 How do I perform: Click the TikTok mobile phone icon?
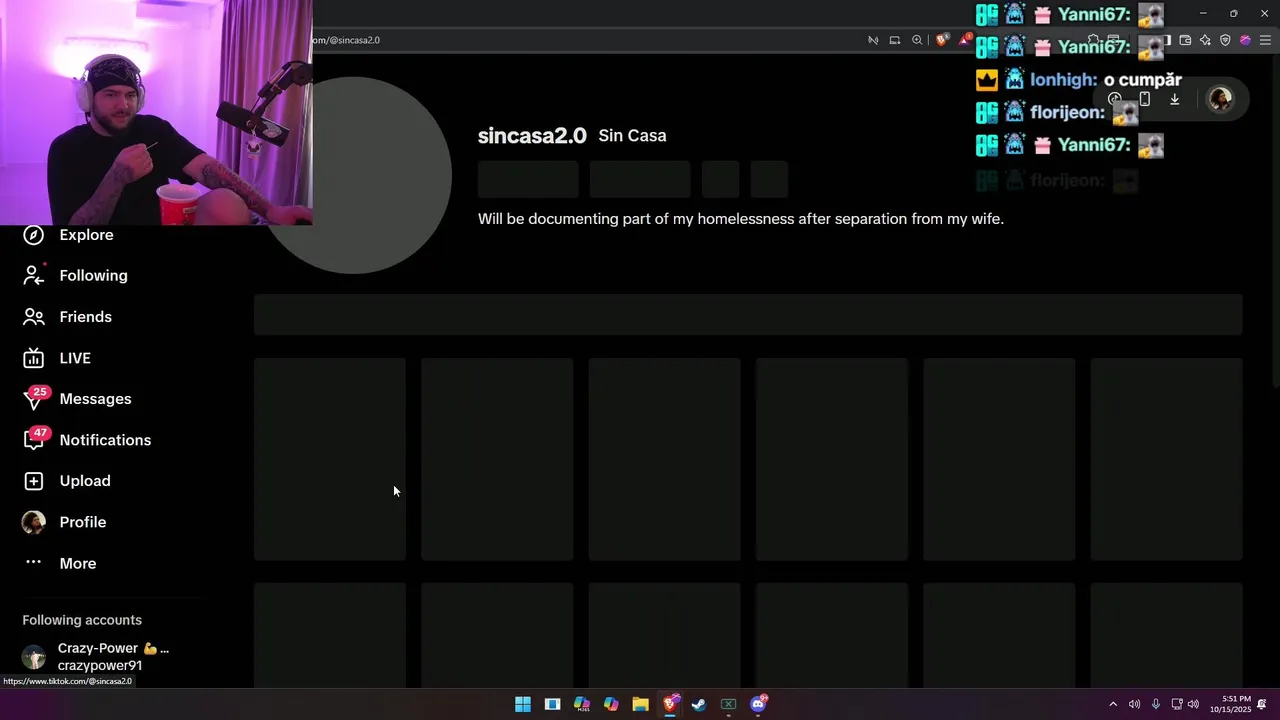pyautogui.click(x=1145, y=99)
